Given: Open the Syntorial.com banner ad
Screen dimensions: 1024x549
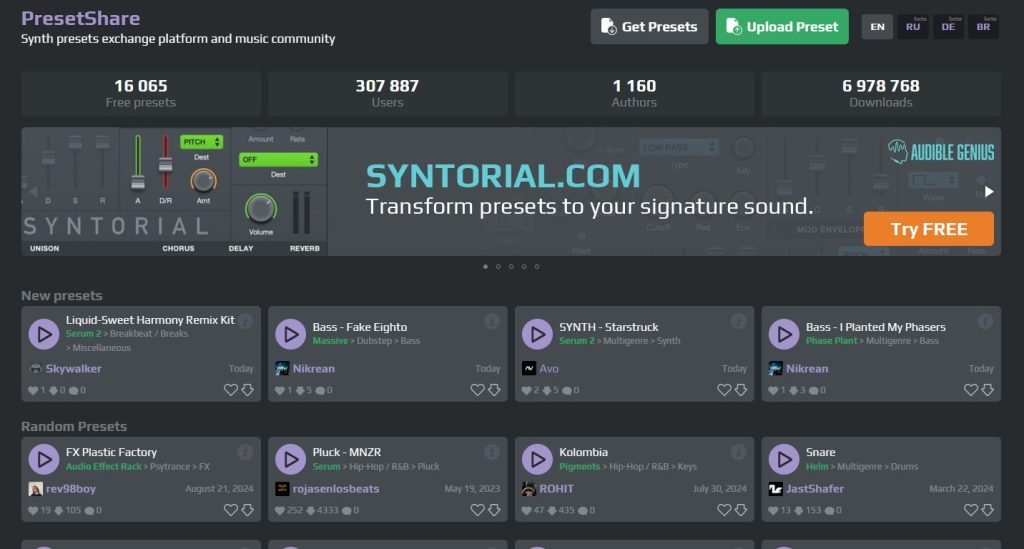Looking at the screenshot, I should [x=511, y=191].
